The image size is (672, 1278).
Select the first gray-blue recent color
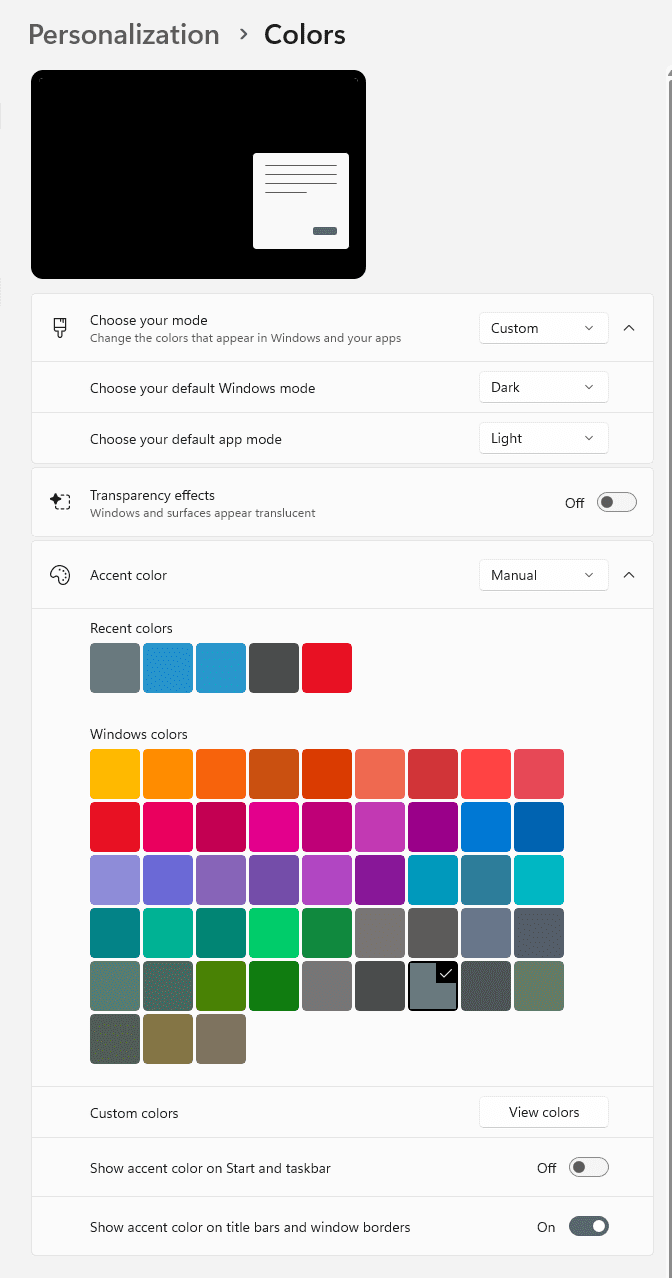(x=115, y=668)
